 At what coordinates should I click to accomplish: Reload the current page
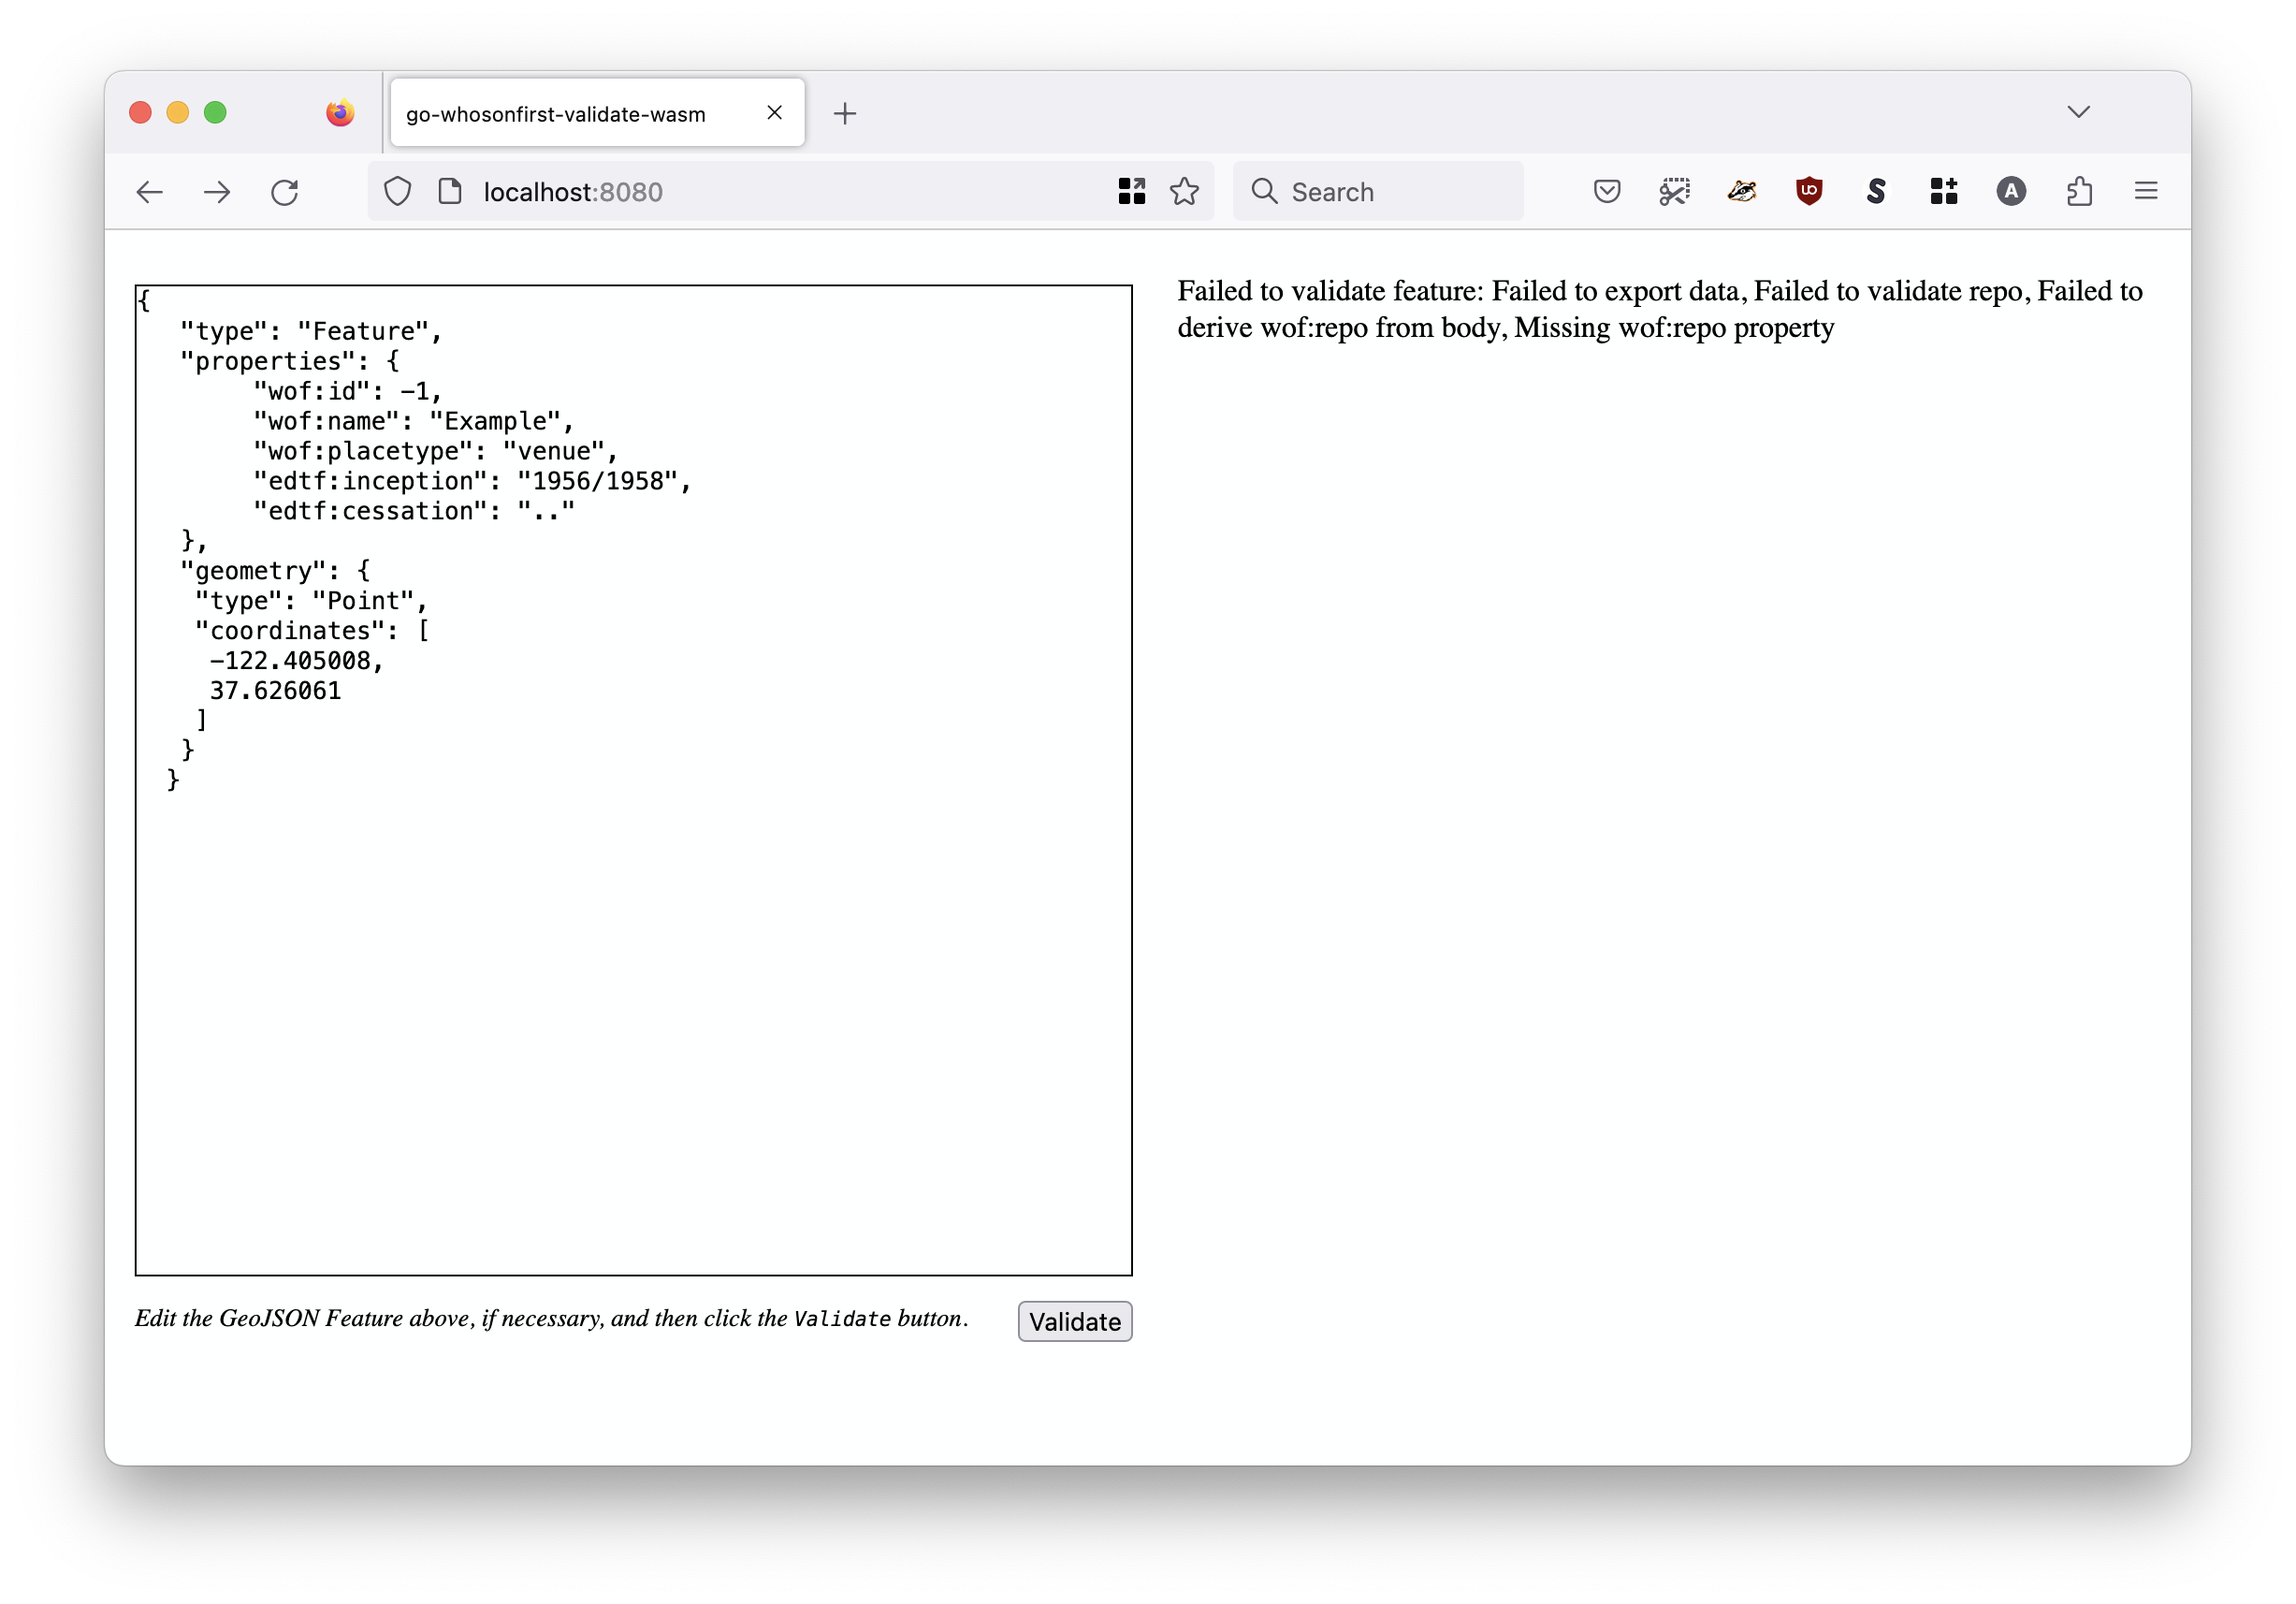click(x=285, y=192)
